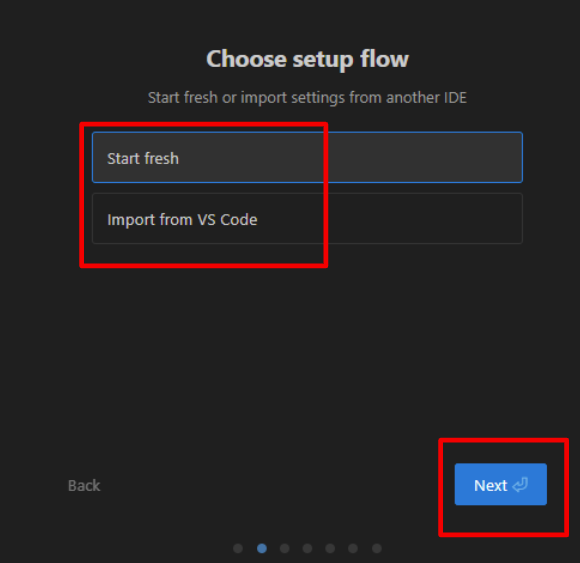Click the subtitle about importing IDE settings
The height and width of the screenshot is (563, 580).
point(307,98)
